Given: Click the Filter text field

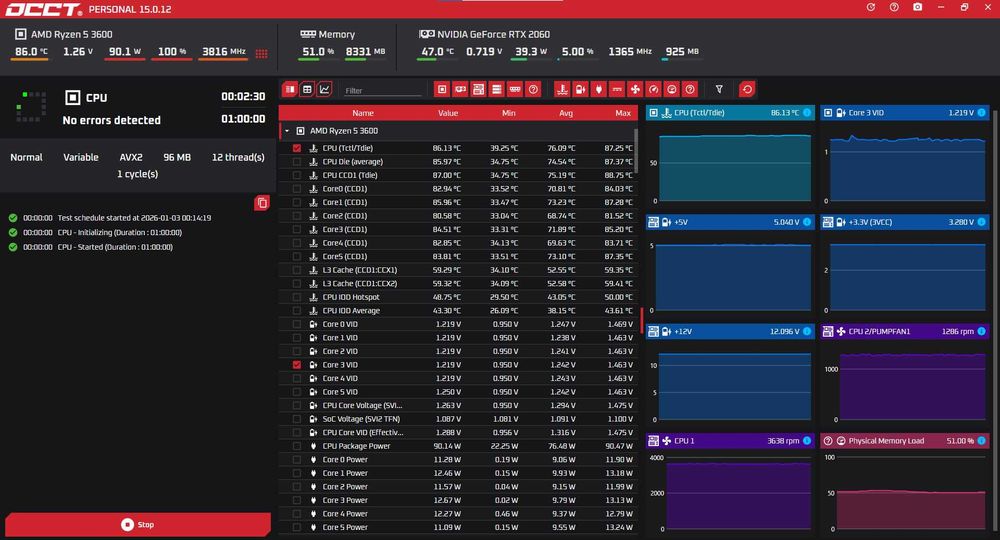Looking at the screenshot, I should click(x=382, y=91).
